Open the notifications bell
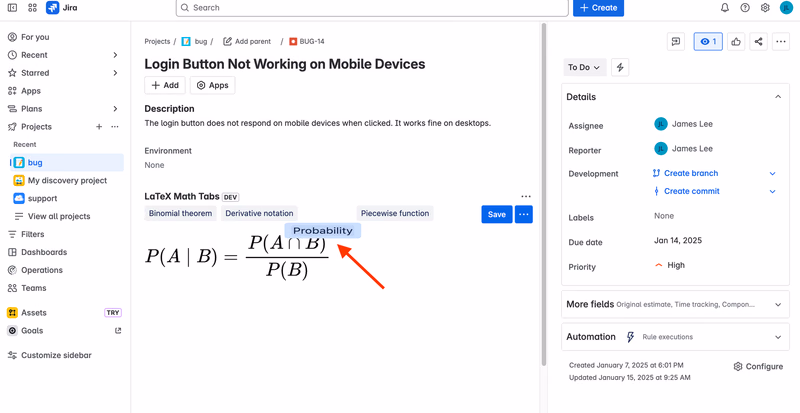 724,8
